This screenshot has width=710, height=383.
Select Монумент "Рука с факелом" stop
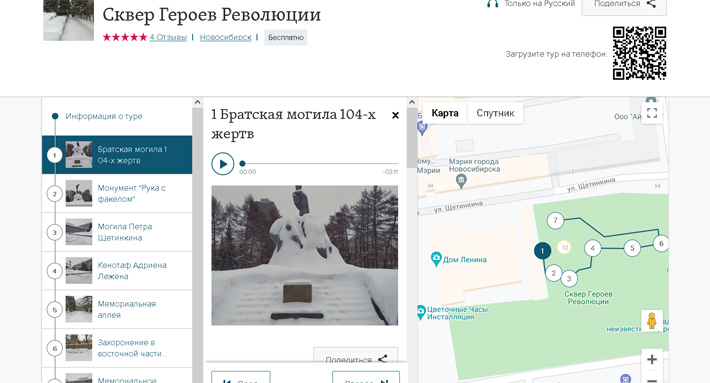click(x=117, y=193)
